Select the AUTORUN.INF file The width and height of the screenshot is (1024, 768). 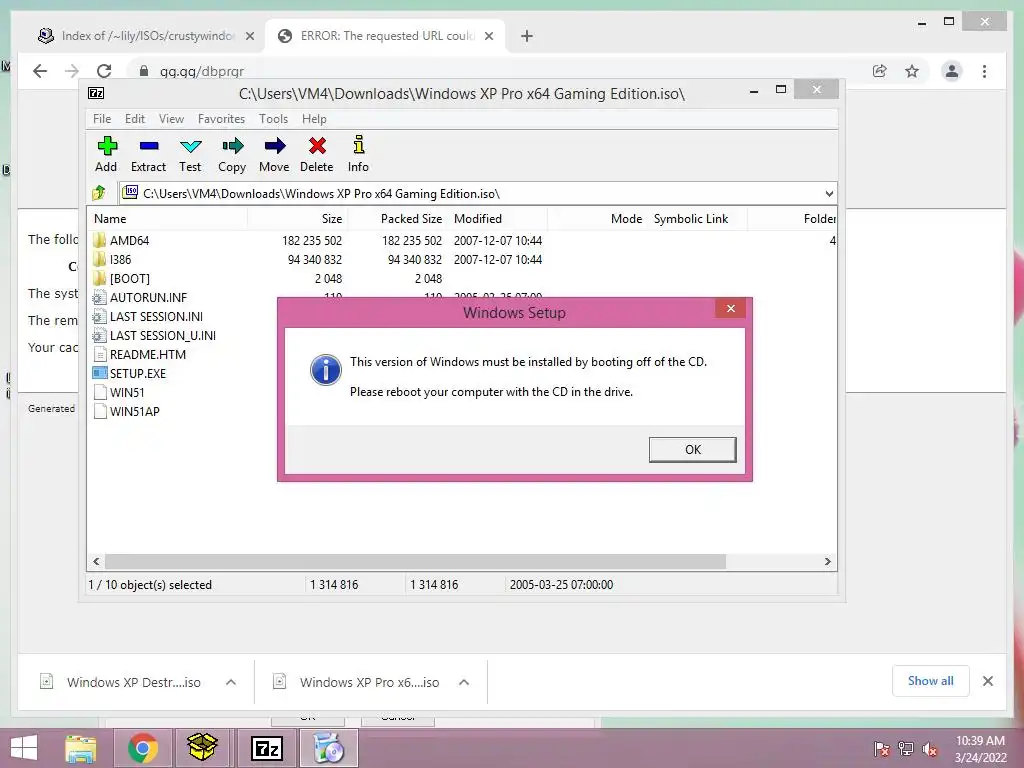[148, 297]
